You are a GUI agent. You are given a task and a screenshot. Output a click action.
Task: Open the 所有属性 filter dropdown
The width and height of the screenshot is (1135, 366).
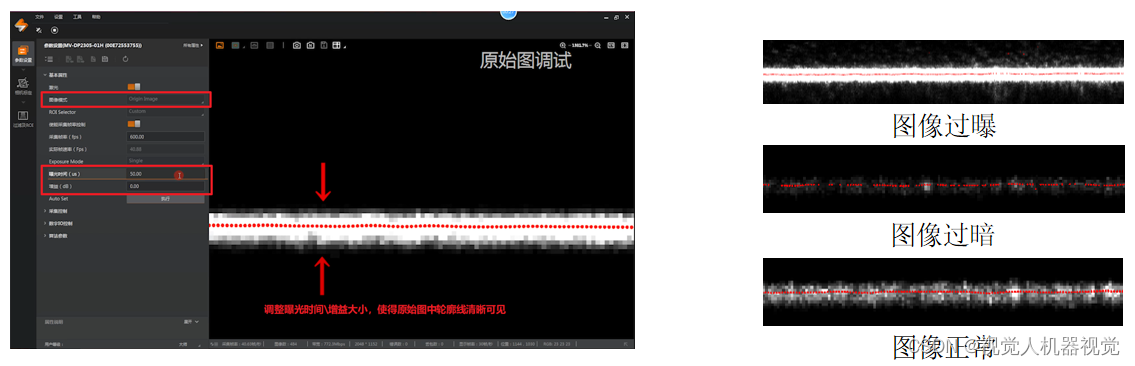193,46
